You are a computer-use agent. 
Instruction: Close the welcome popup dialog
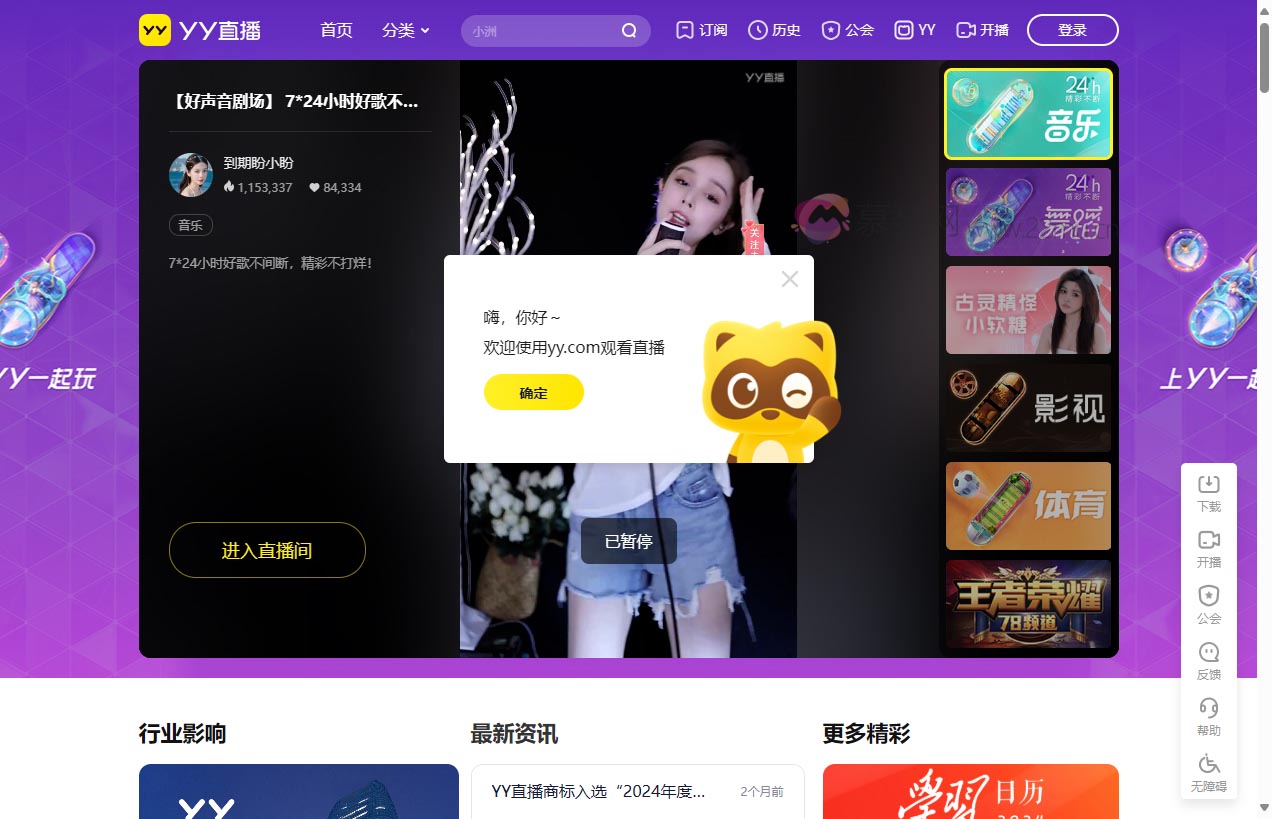tap(789, 279)
